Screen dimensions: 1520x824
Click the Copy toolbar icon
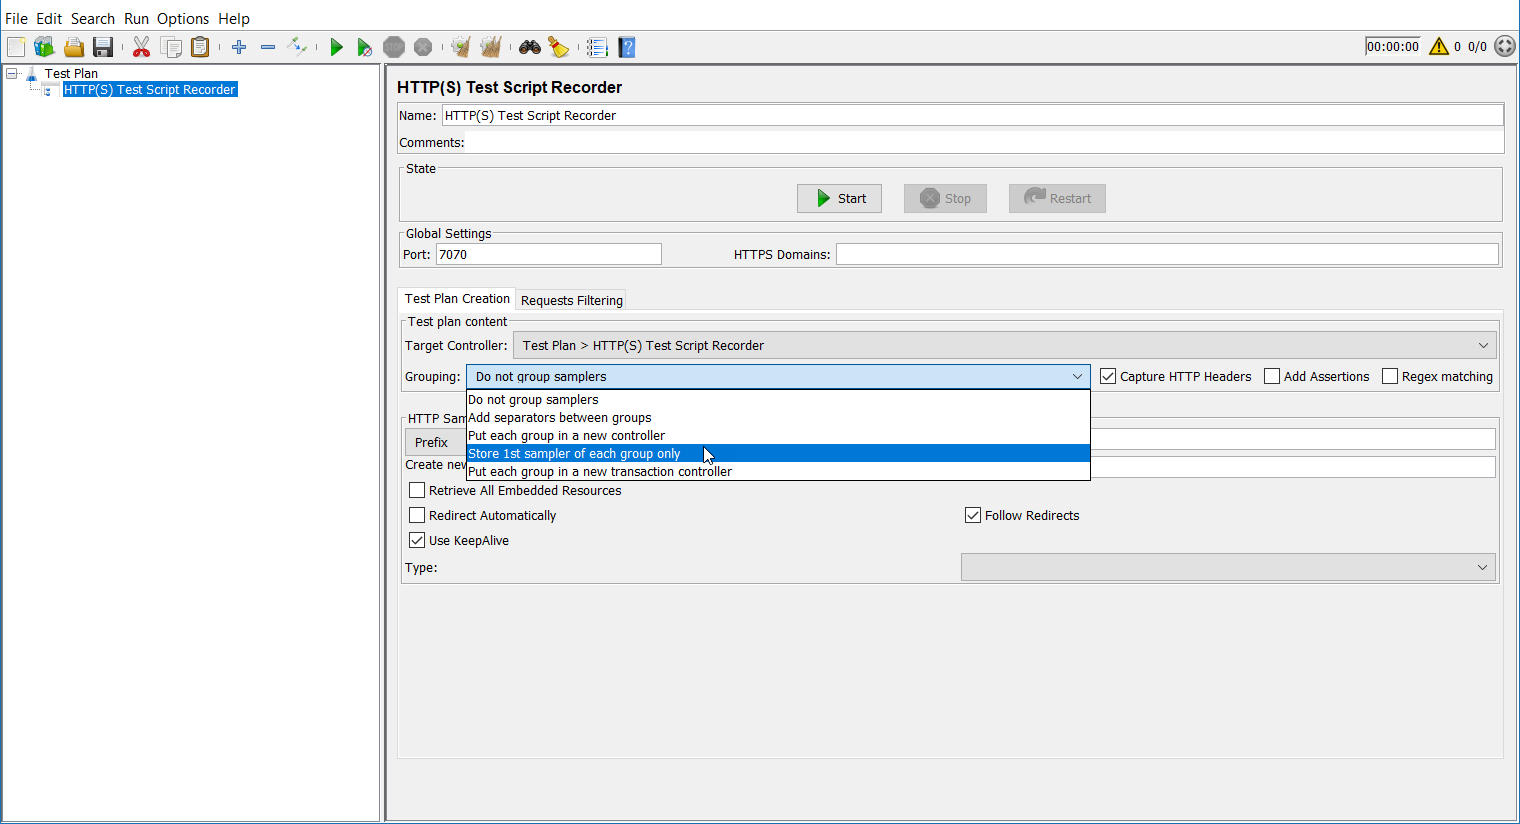tap(171, 47)
